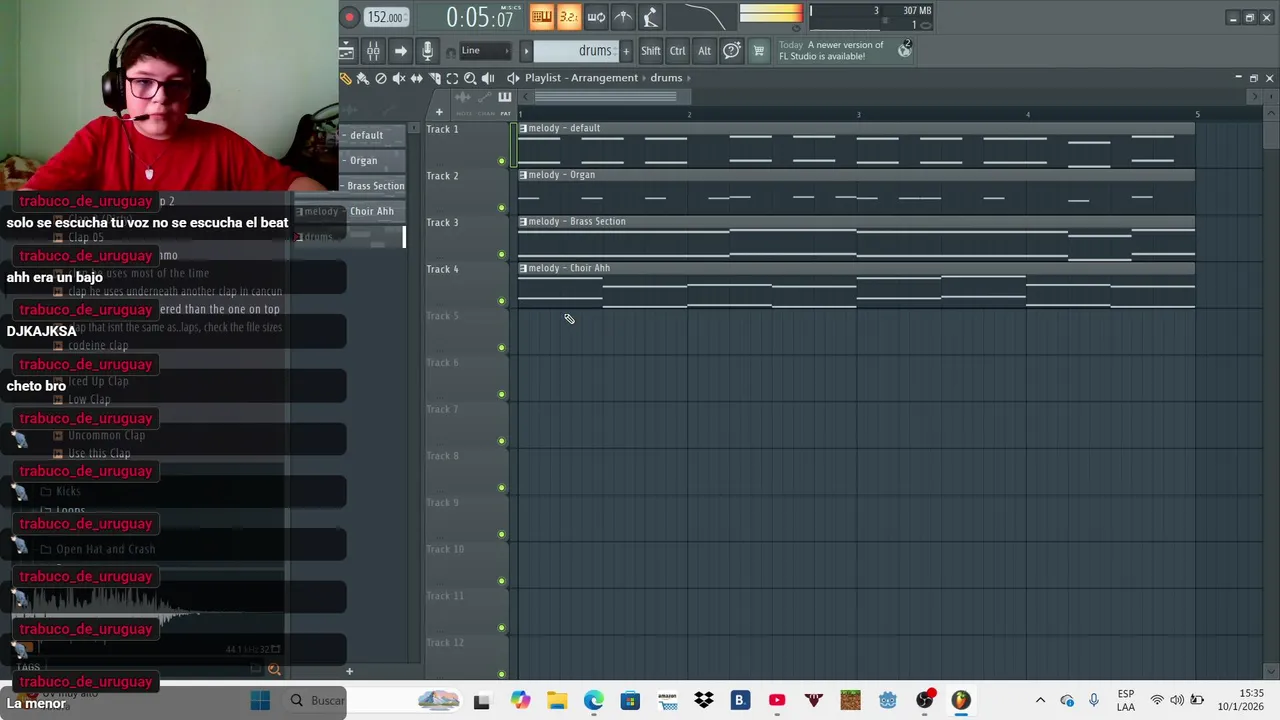
Task: Select the delete tool in playlist
Action: tap(381, 78)
